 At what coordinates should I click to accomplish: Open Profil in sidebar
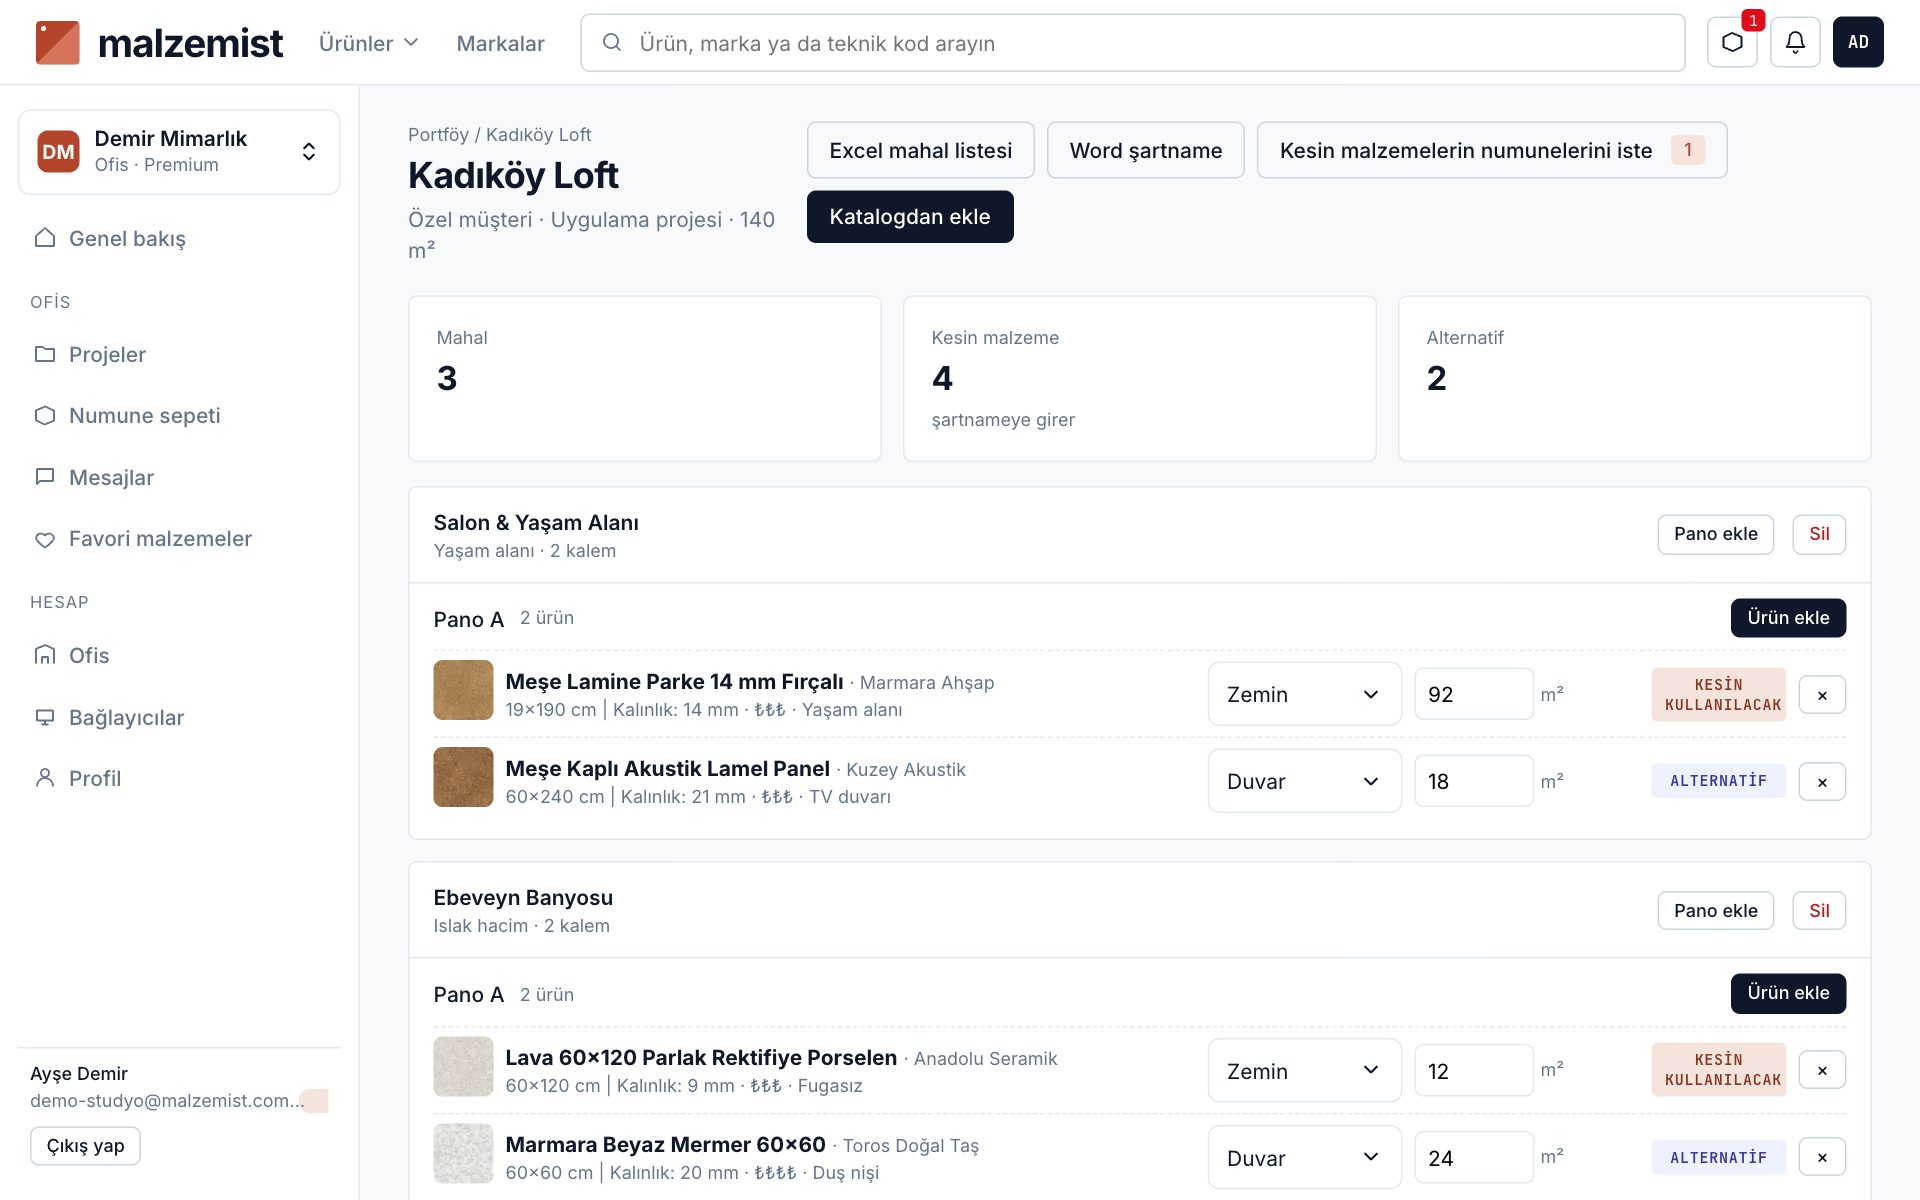coord(179,778)
